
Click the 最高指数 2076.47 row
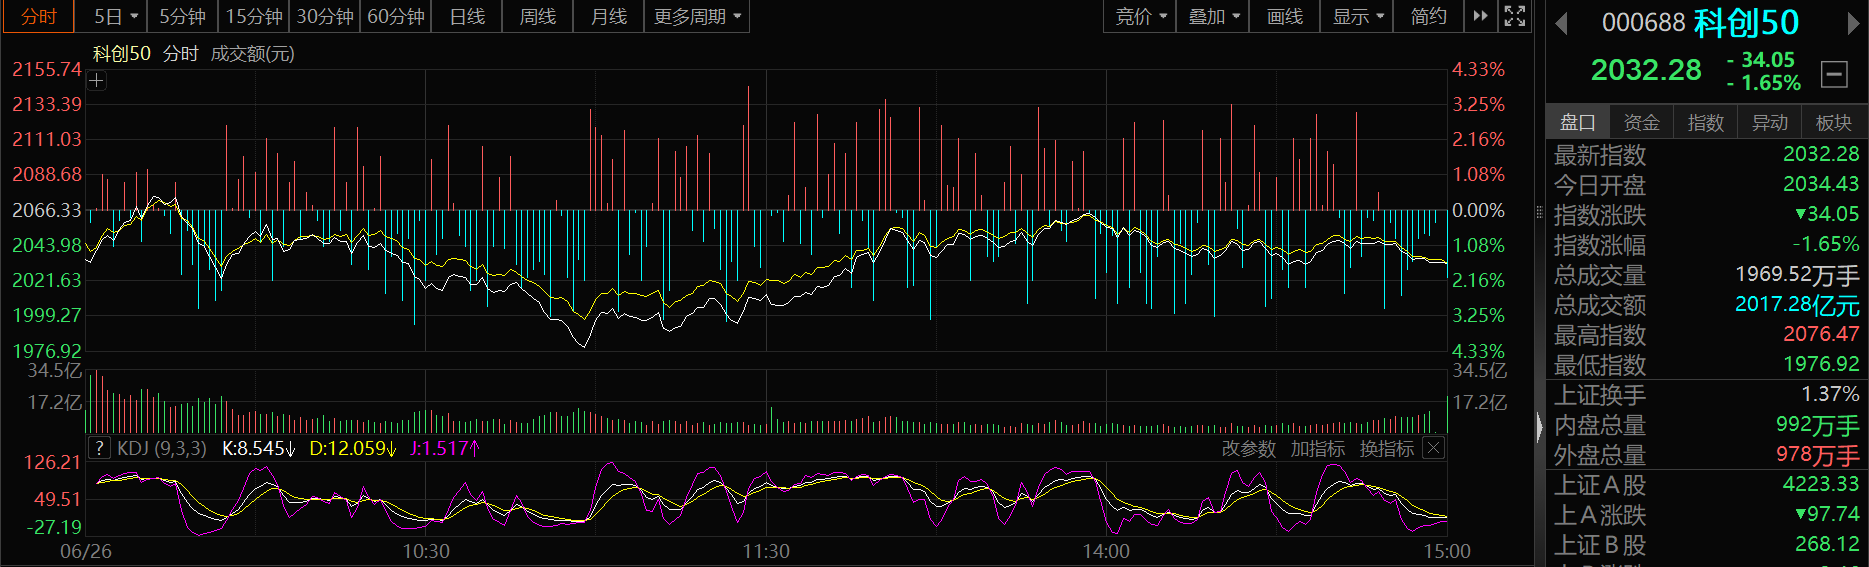pyautogui.click(x=1706, y=335)
